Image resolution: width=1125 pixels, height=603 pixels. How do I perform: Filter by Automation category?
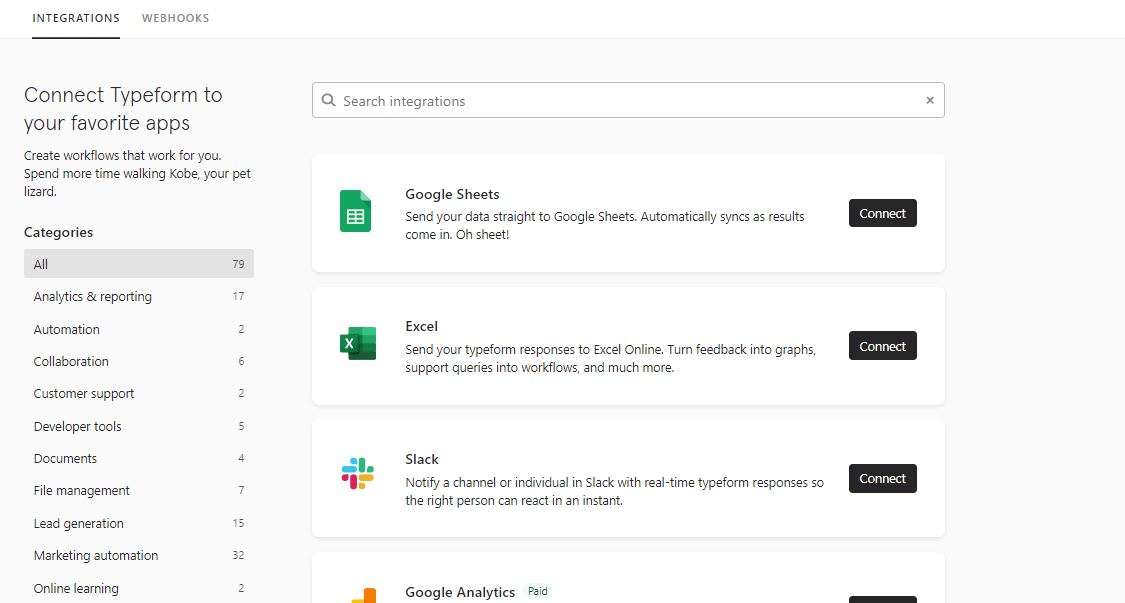[x=138, y=329]
